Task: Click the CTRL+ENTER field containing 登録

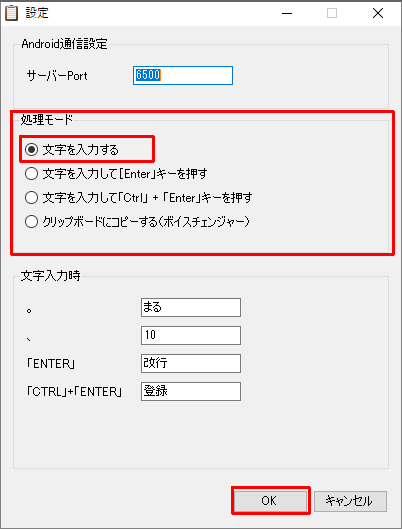Action: point(191,391)
